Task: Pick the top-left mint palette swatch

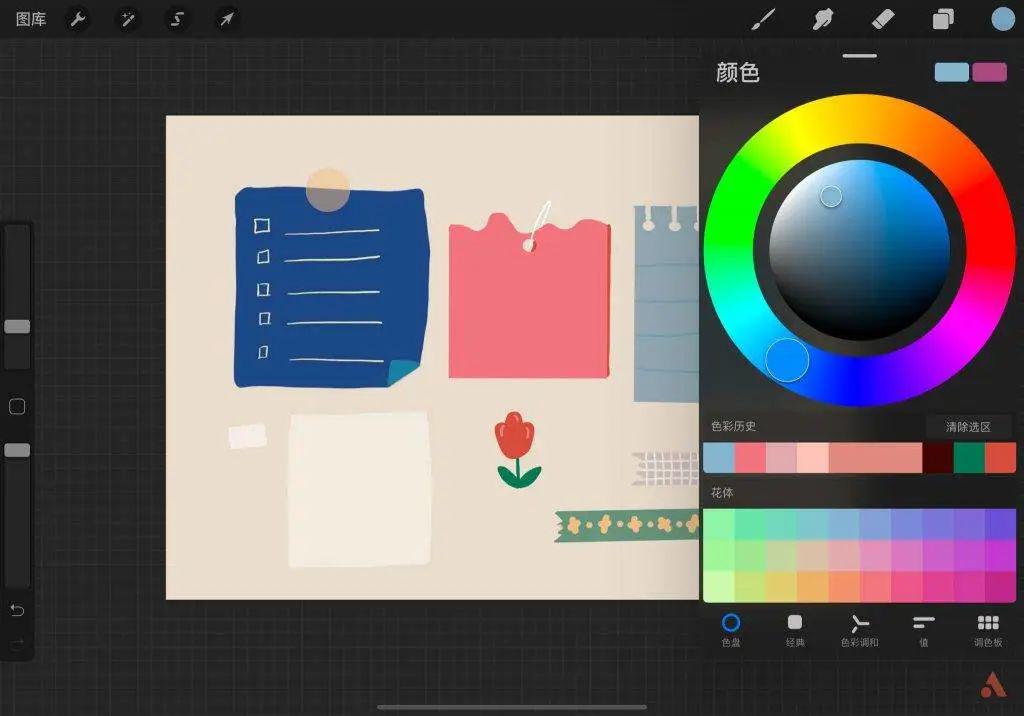Action: 718,525
